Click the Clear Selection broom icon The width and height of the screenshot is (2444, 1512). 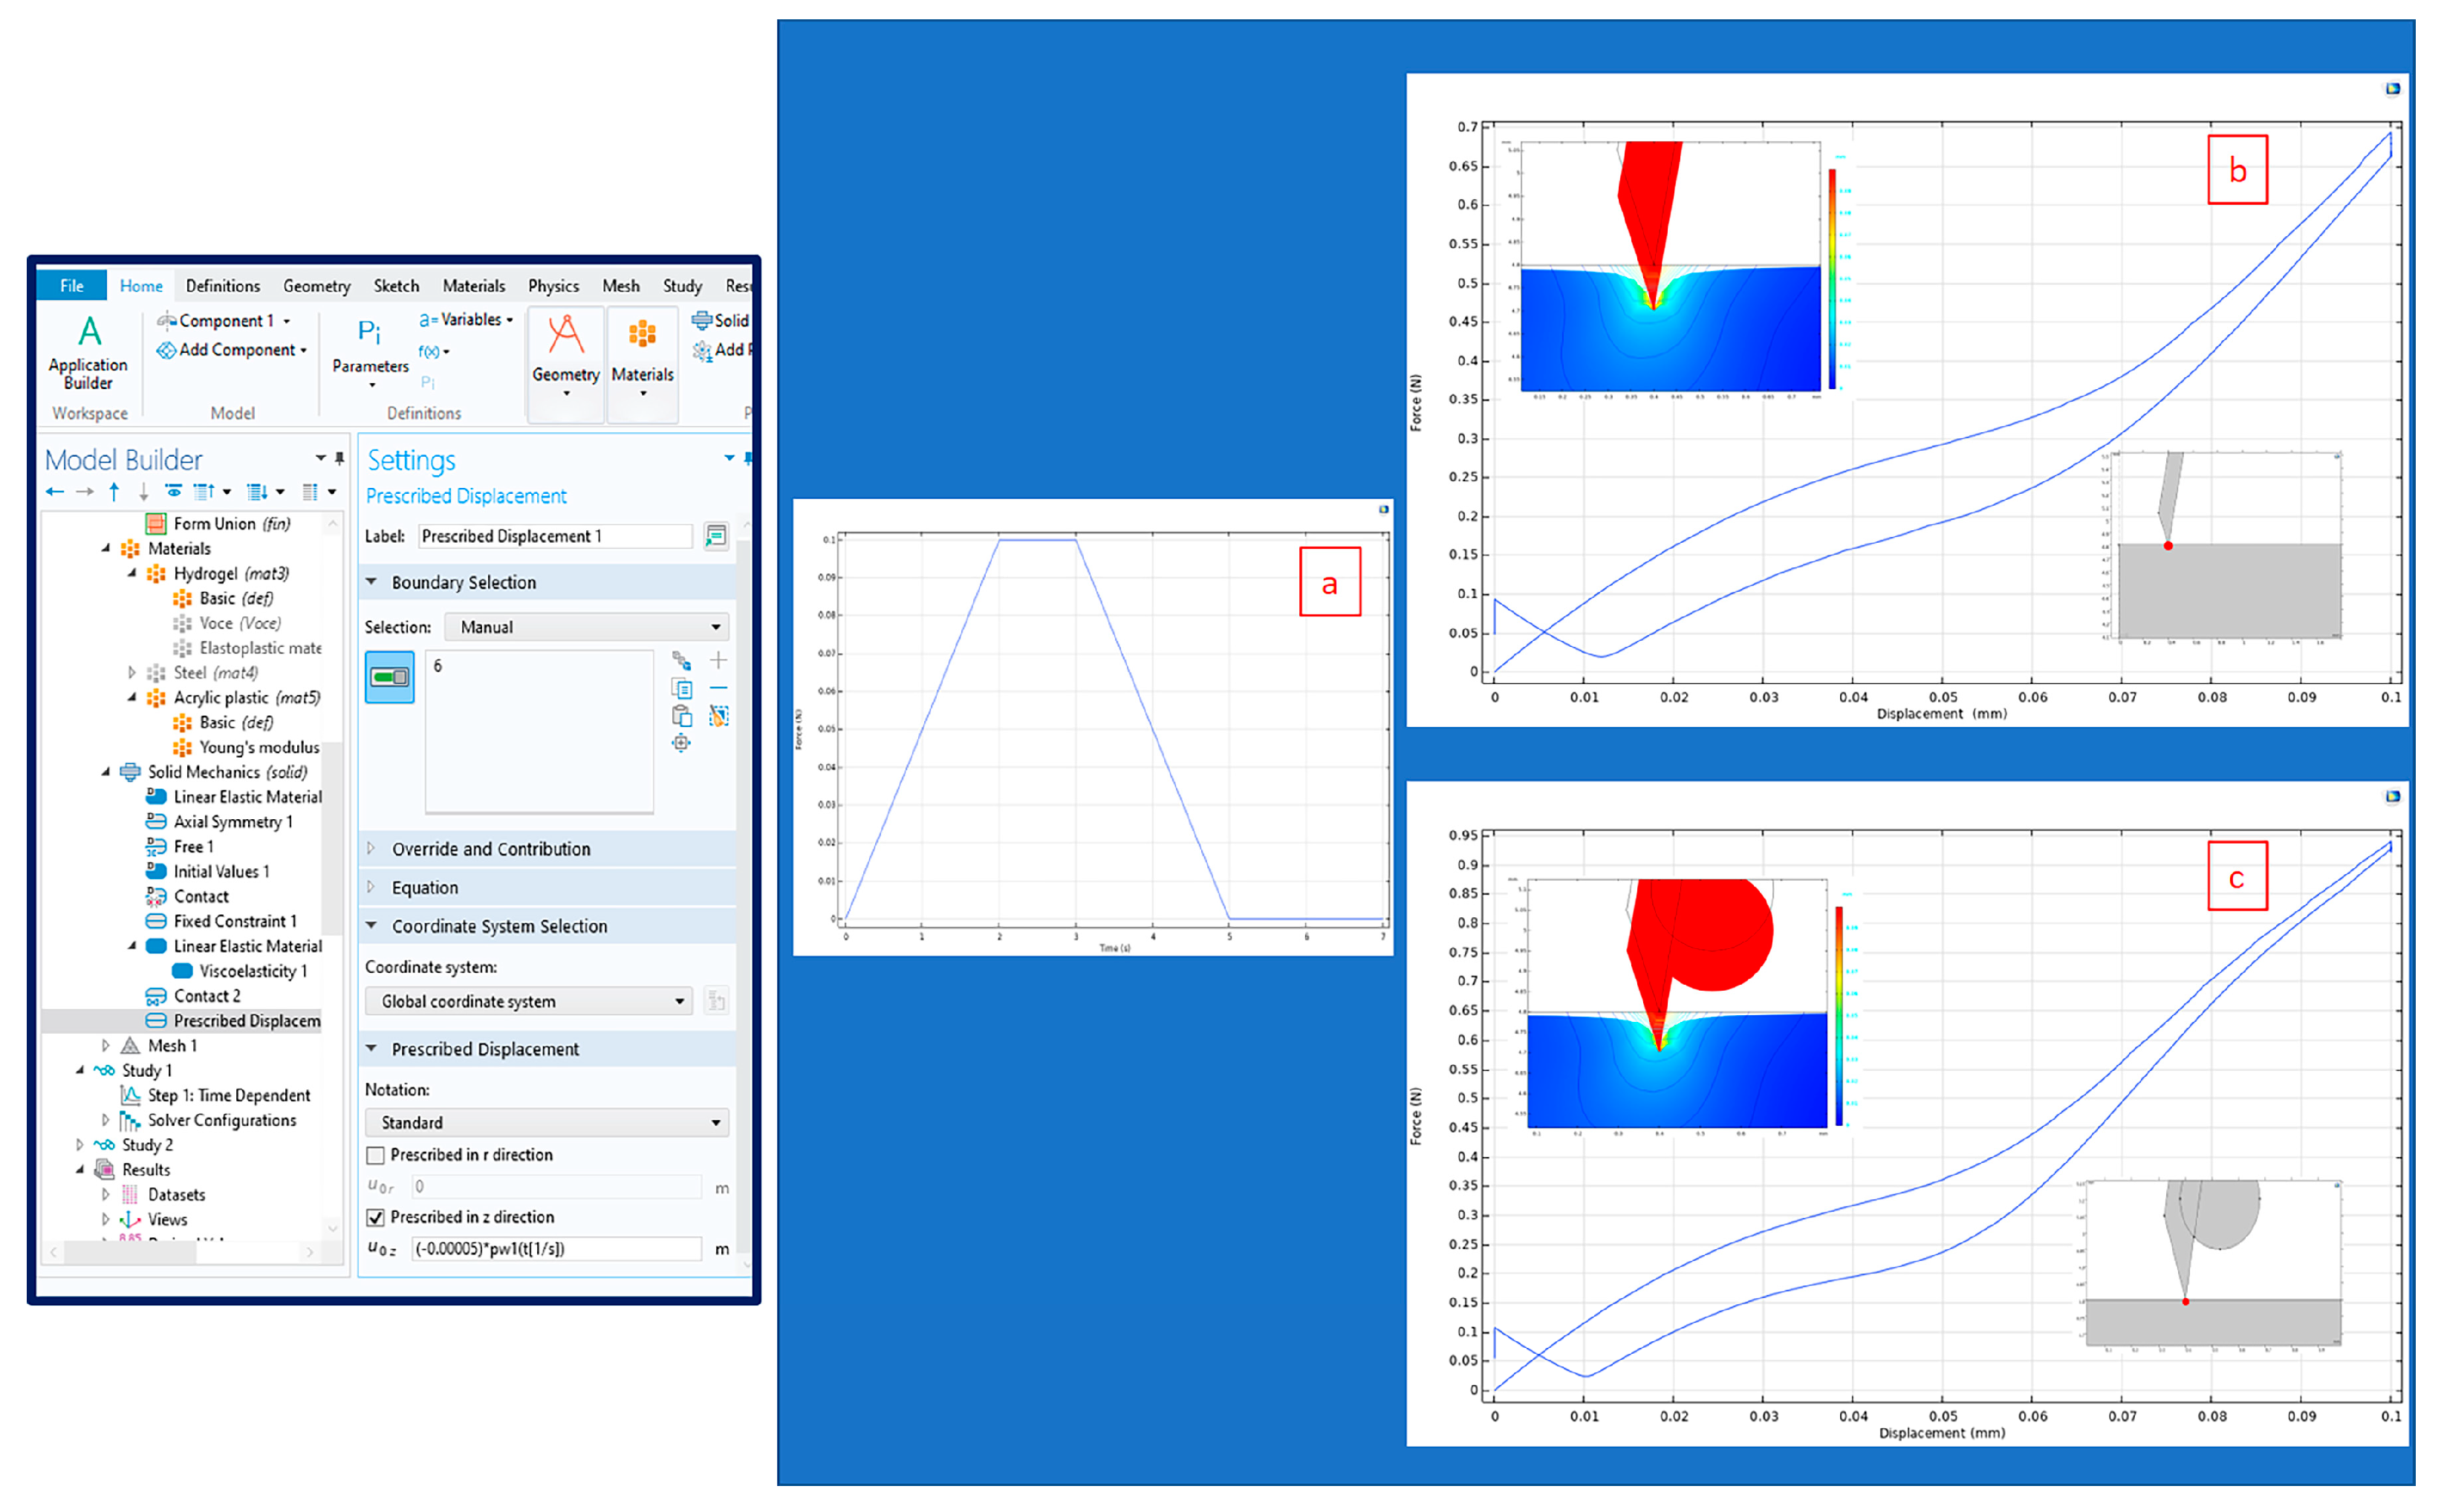pyautogui.click(x=718, y=716)
